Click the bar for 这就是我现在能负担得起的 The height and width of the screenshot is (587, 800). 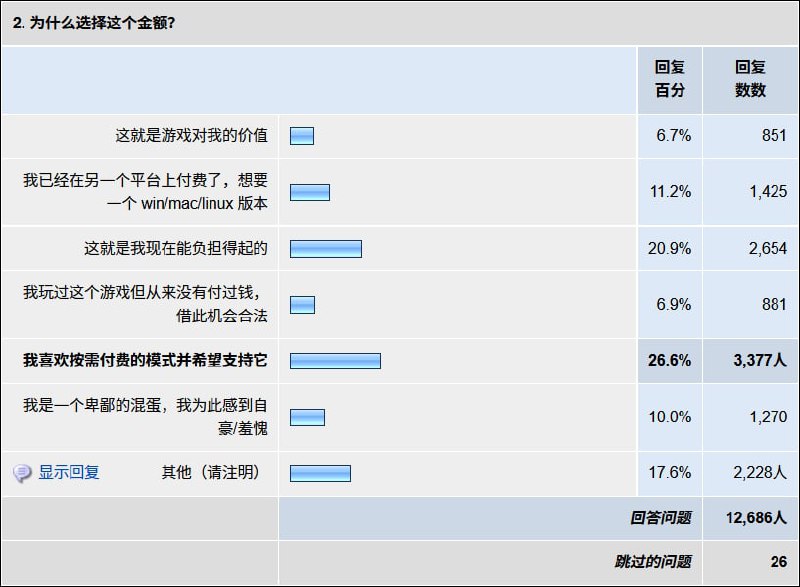coord(325,248)
